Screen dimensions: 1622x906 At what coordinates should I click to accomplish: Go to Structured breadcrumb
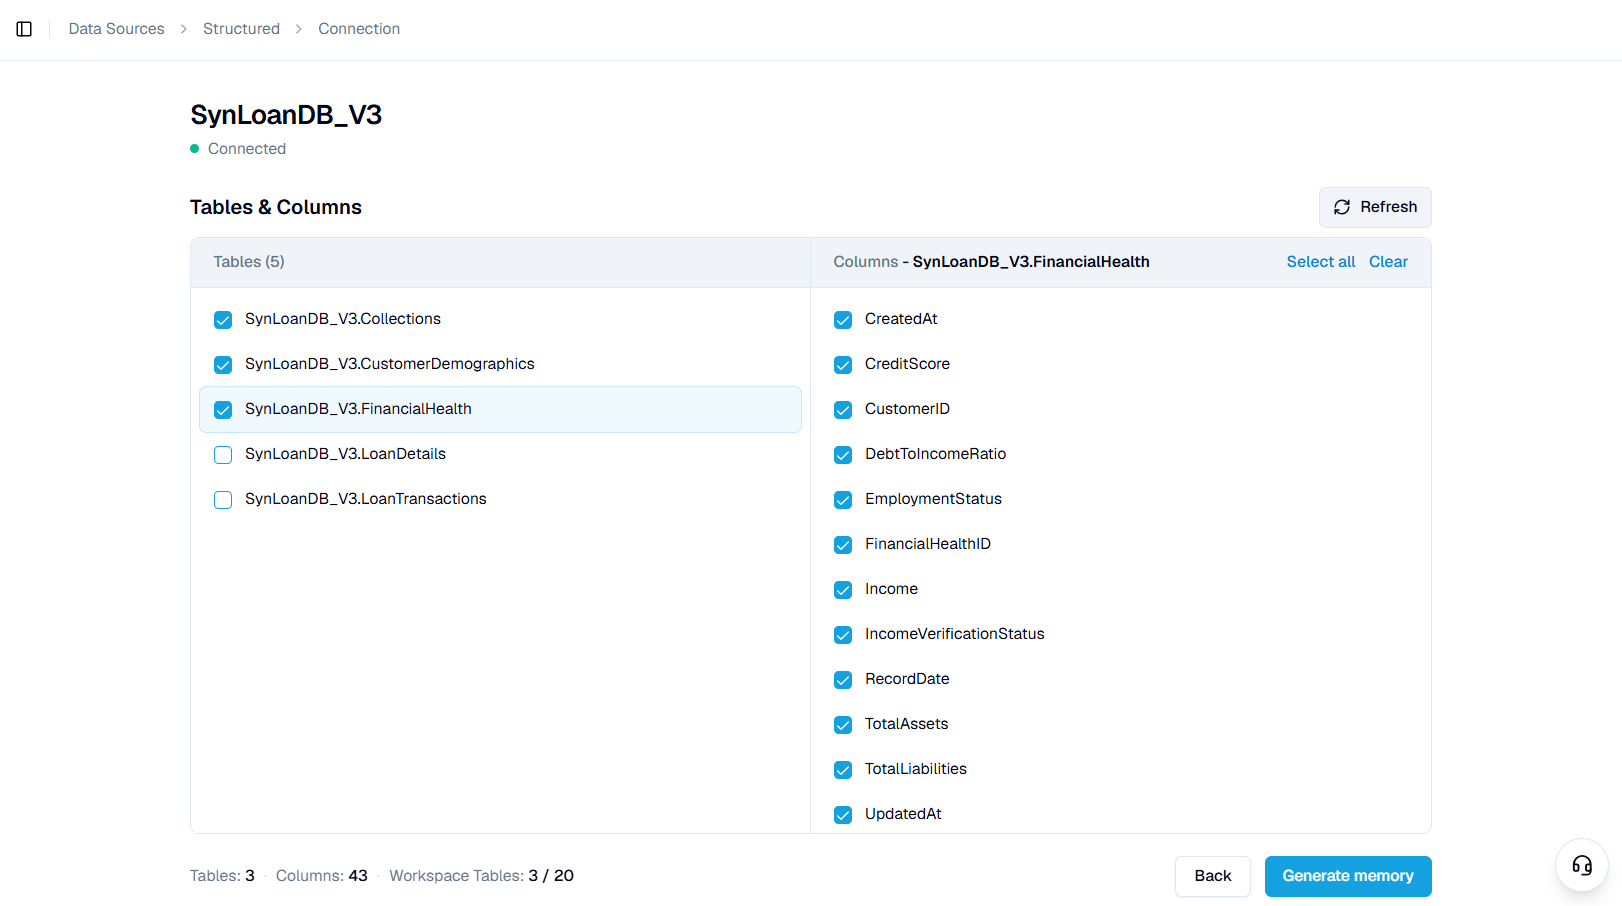click(241, 29)
